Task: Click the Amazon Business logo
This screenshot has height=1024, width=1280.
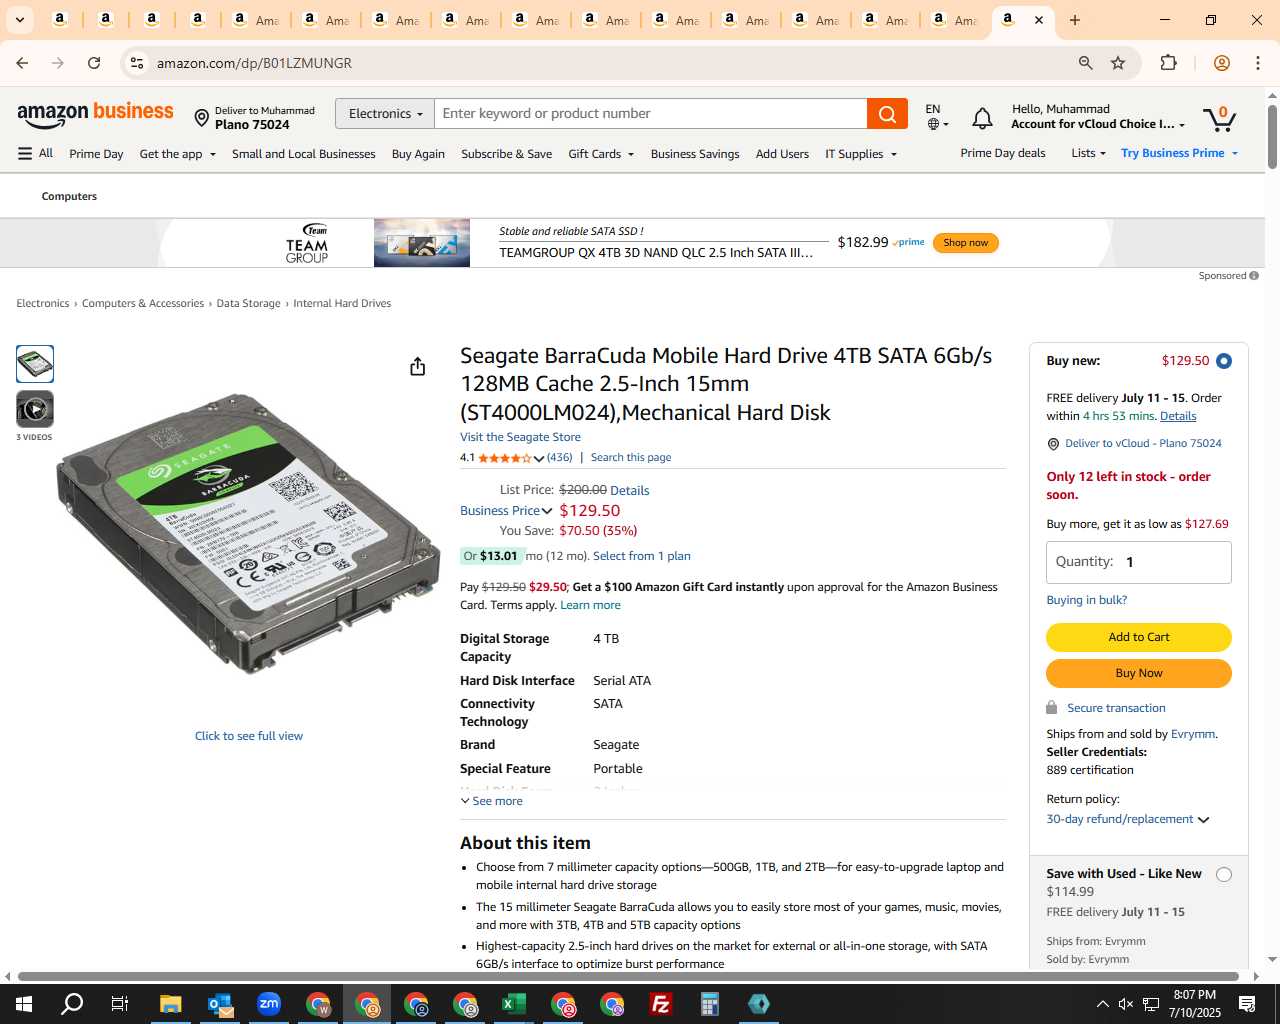Action: point(95,114)
